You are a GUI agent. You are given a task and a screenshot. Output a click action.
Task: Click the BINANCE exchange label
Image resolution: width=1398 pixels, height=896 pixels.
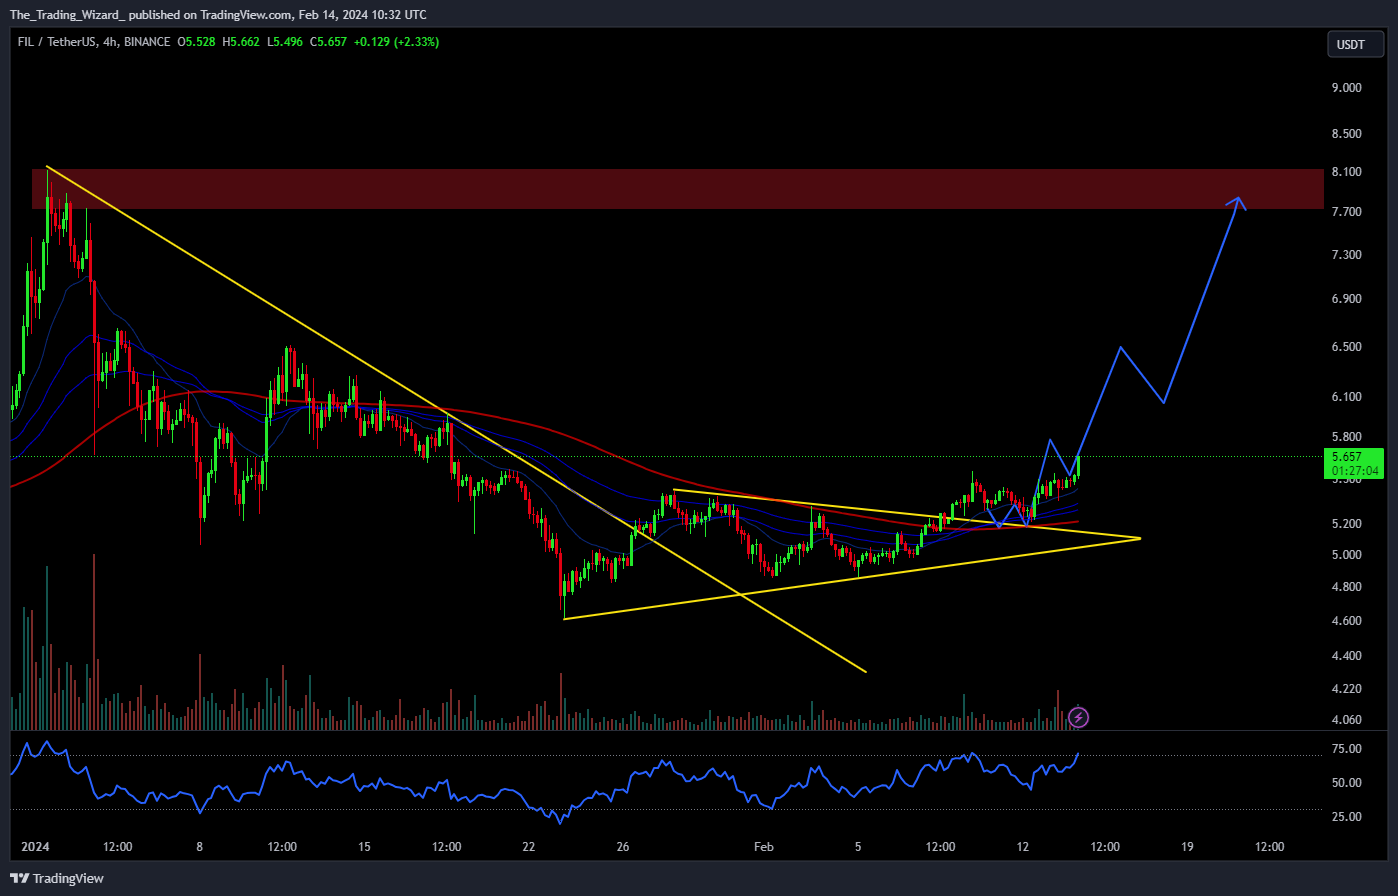(x=148, y=42)
